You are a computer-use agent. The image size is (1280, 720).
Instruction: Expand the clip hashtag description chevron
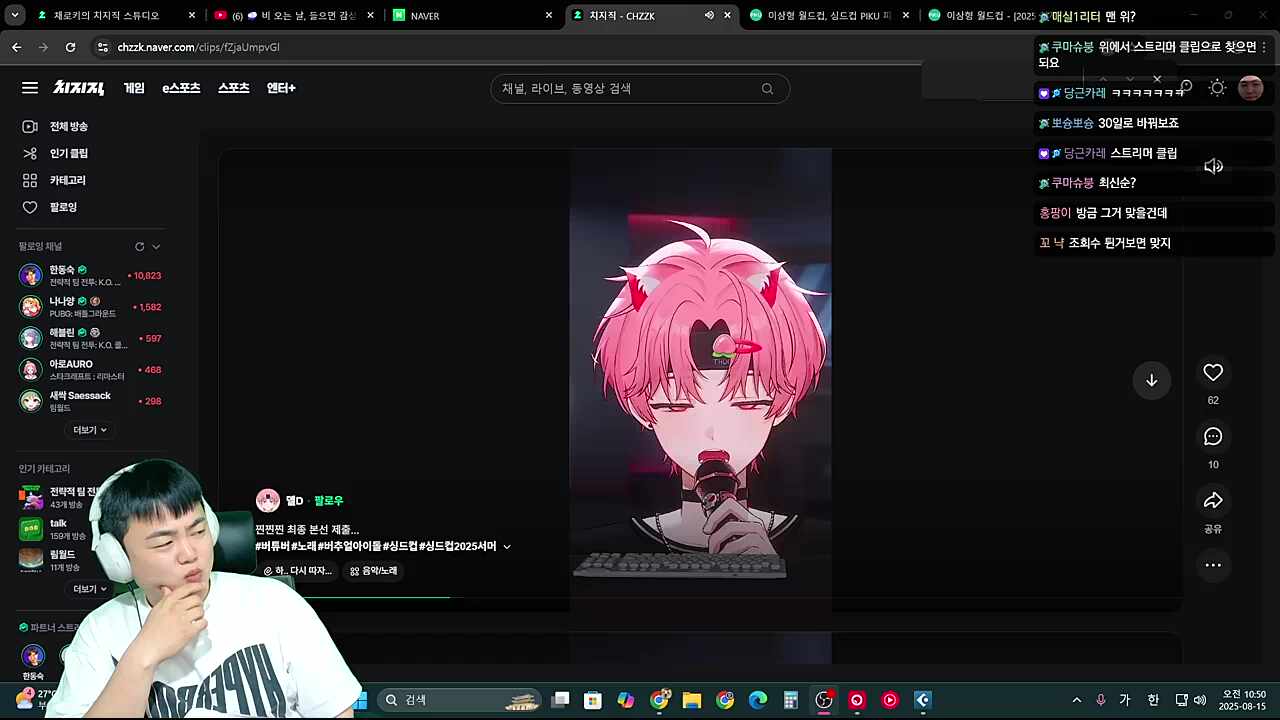pos(507,546)
